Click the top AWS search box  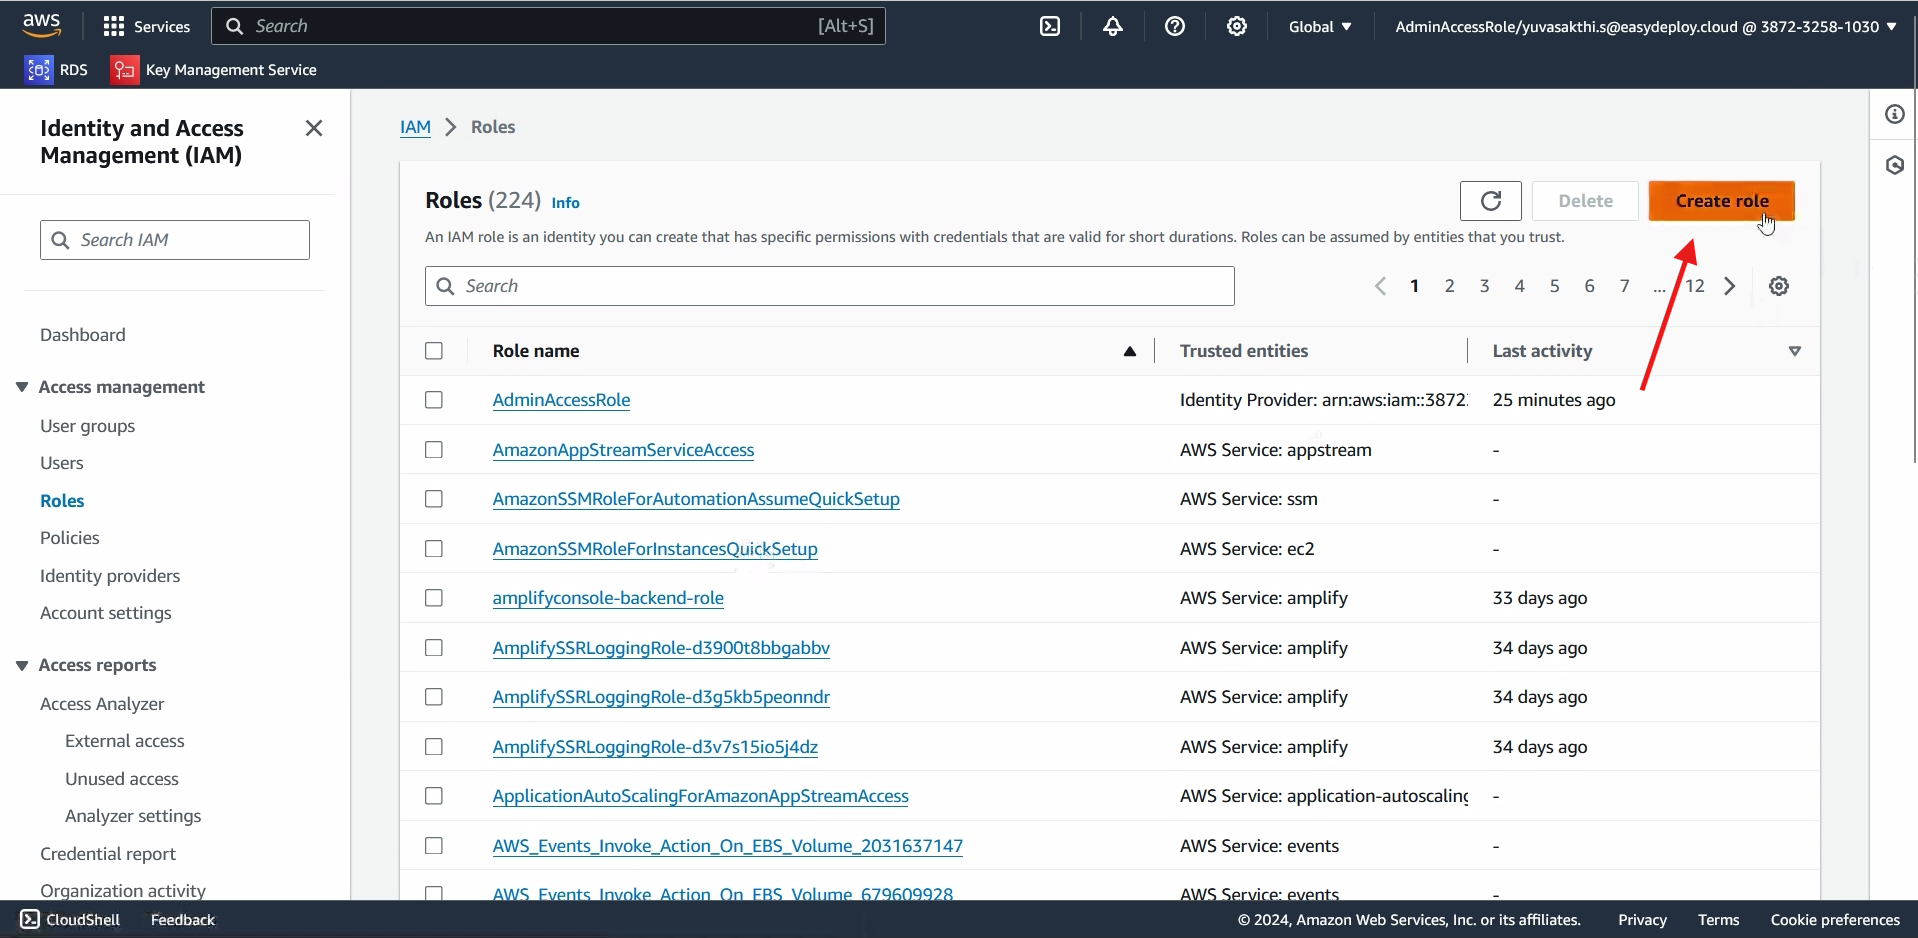548,26
